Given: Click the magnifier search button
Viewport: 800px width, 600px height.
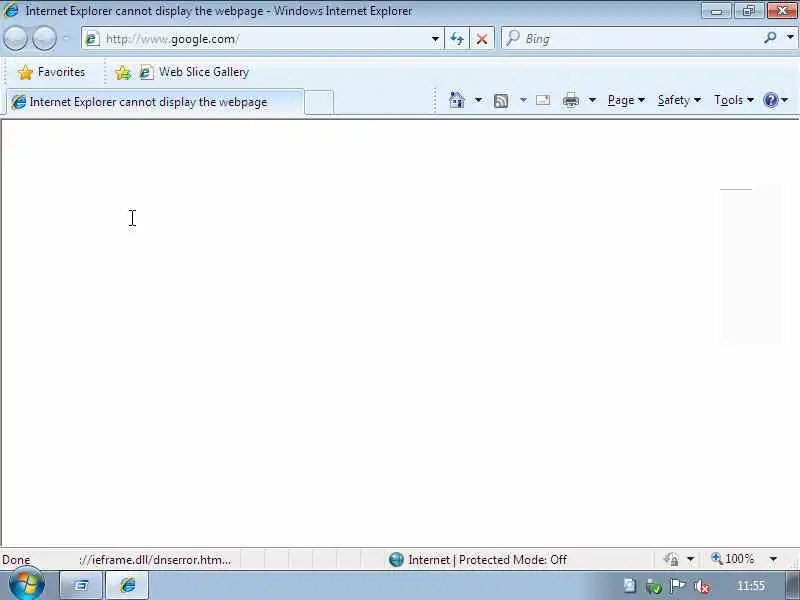Looking at the screenshot, I should [770, 38].
